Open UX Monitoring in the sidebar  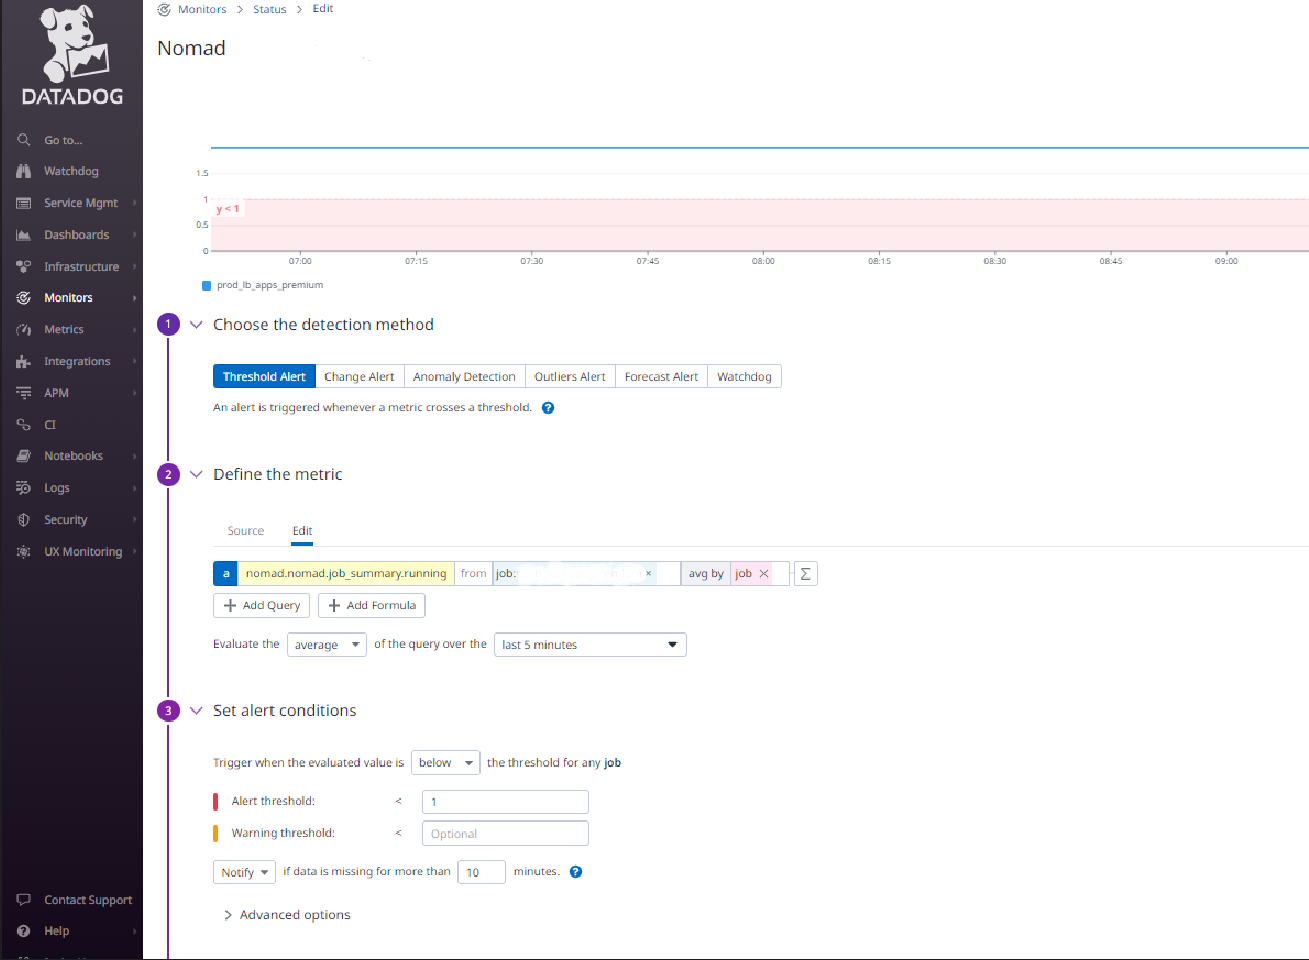tap(83, 552)
